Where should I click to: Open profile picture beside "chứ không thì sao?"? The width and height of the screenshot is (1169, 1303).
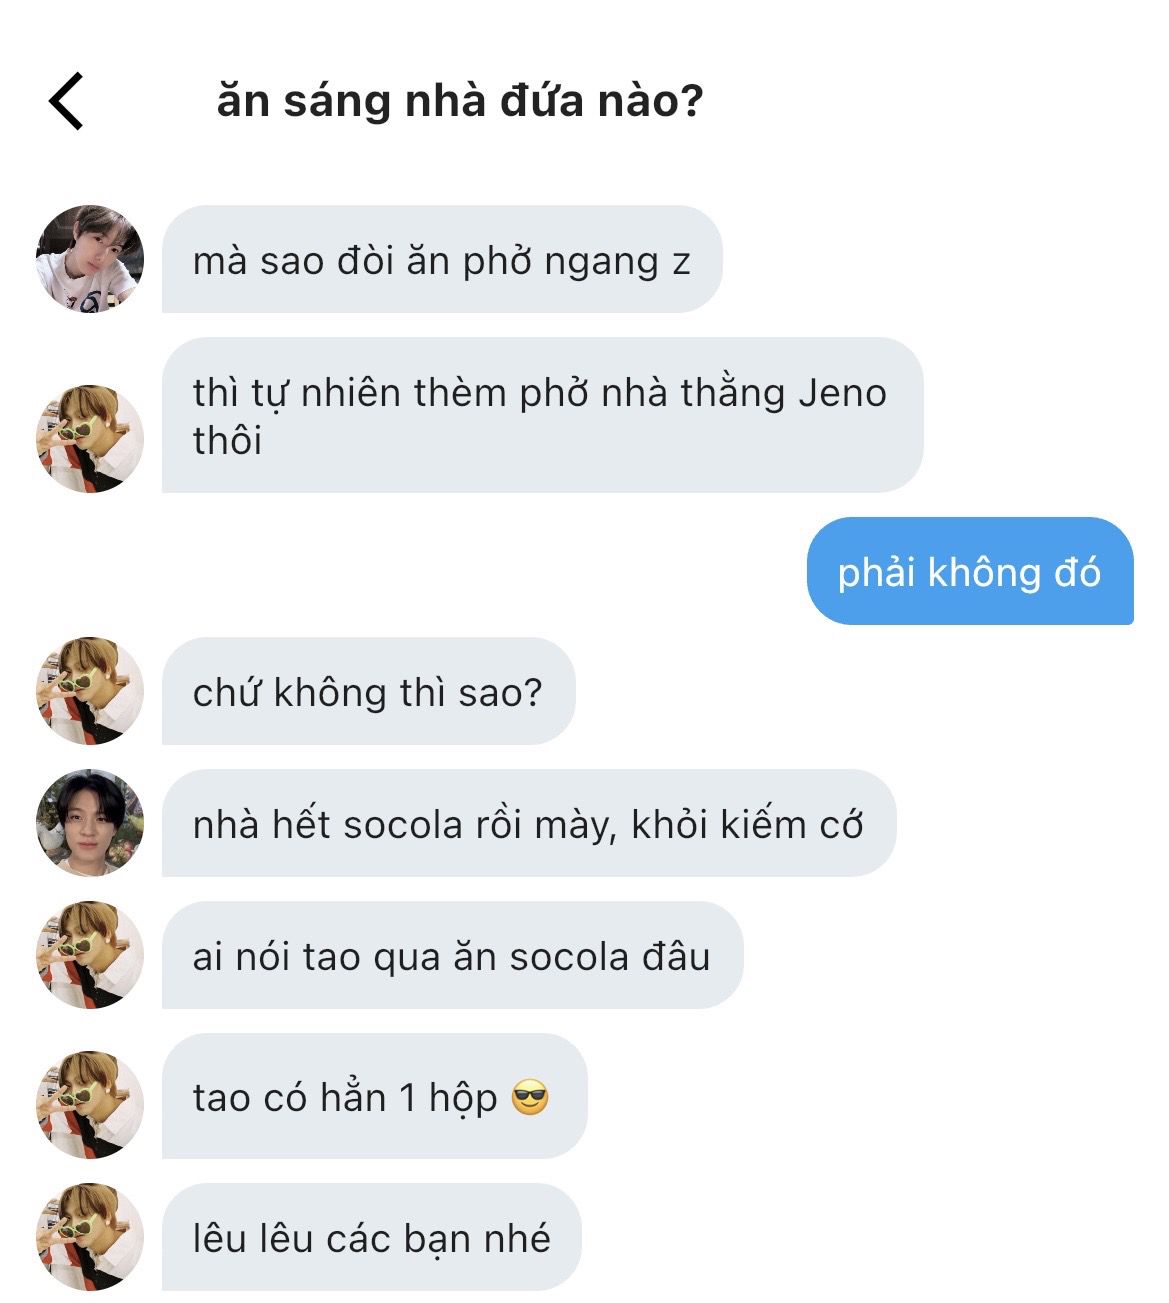90,691
